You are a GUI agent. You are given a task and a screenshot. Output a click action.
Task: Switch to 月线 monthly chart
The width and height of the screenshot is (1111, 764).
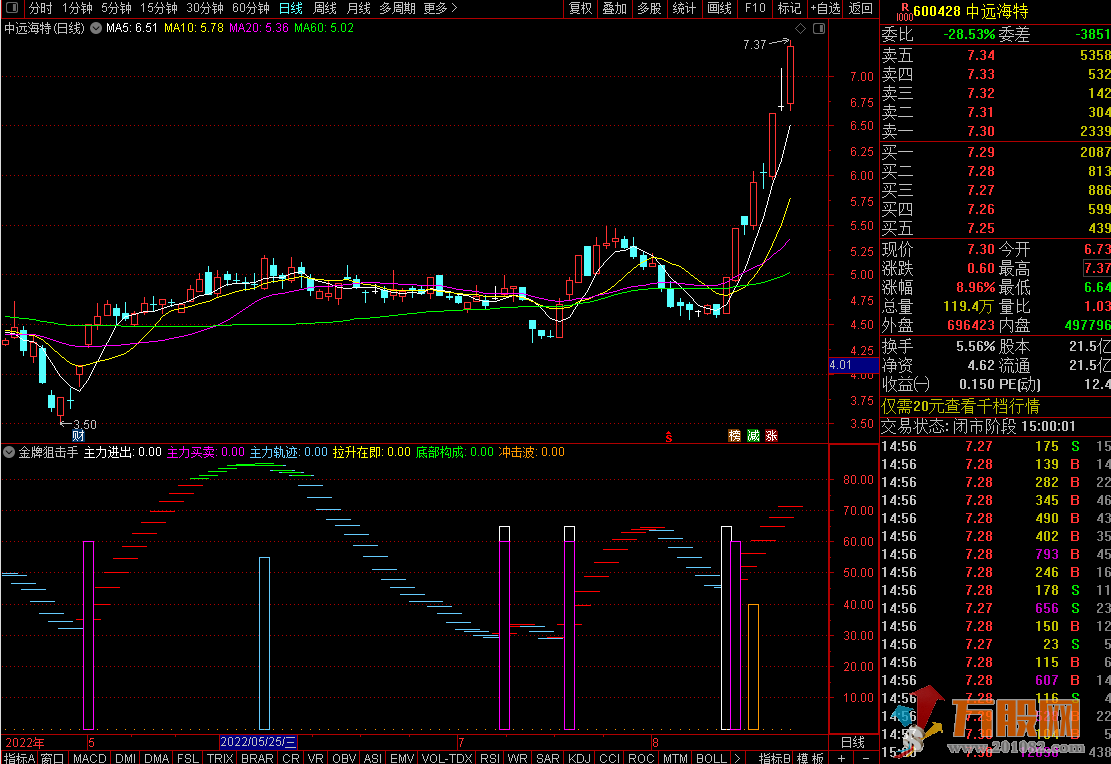[359, 9]
